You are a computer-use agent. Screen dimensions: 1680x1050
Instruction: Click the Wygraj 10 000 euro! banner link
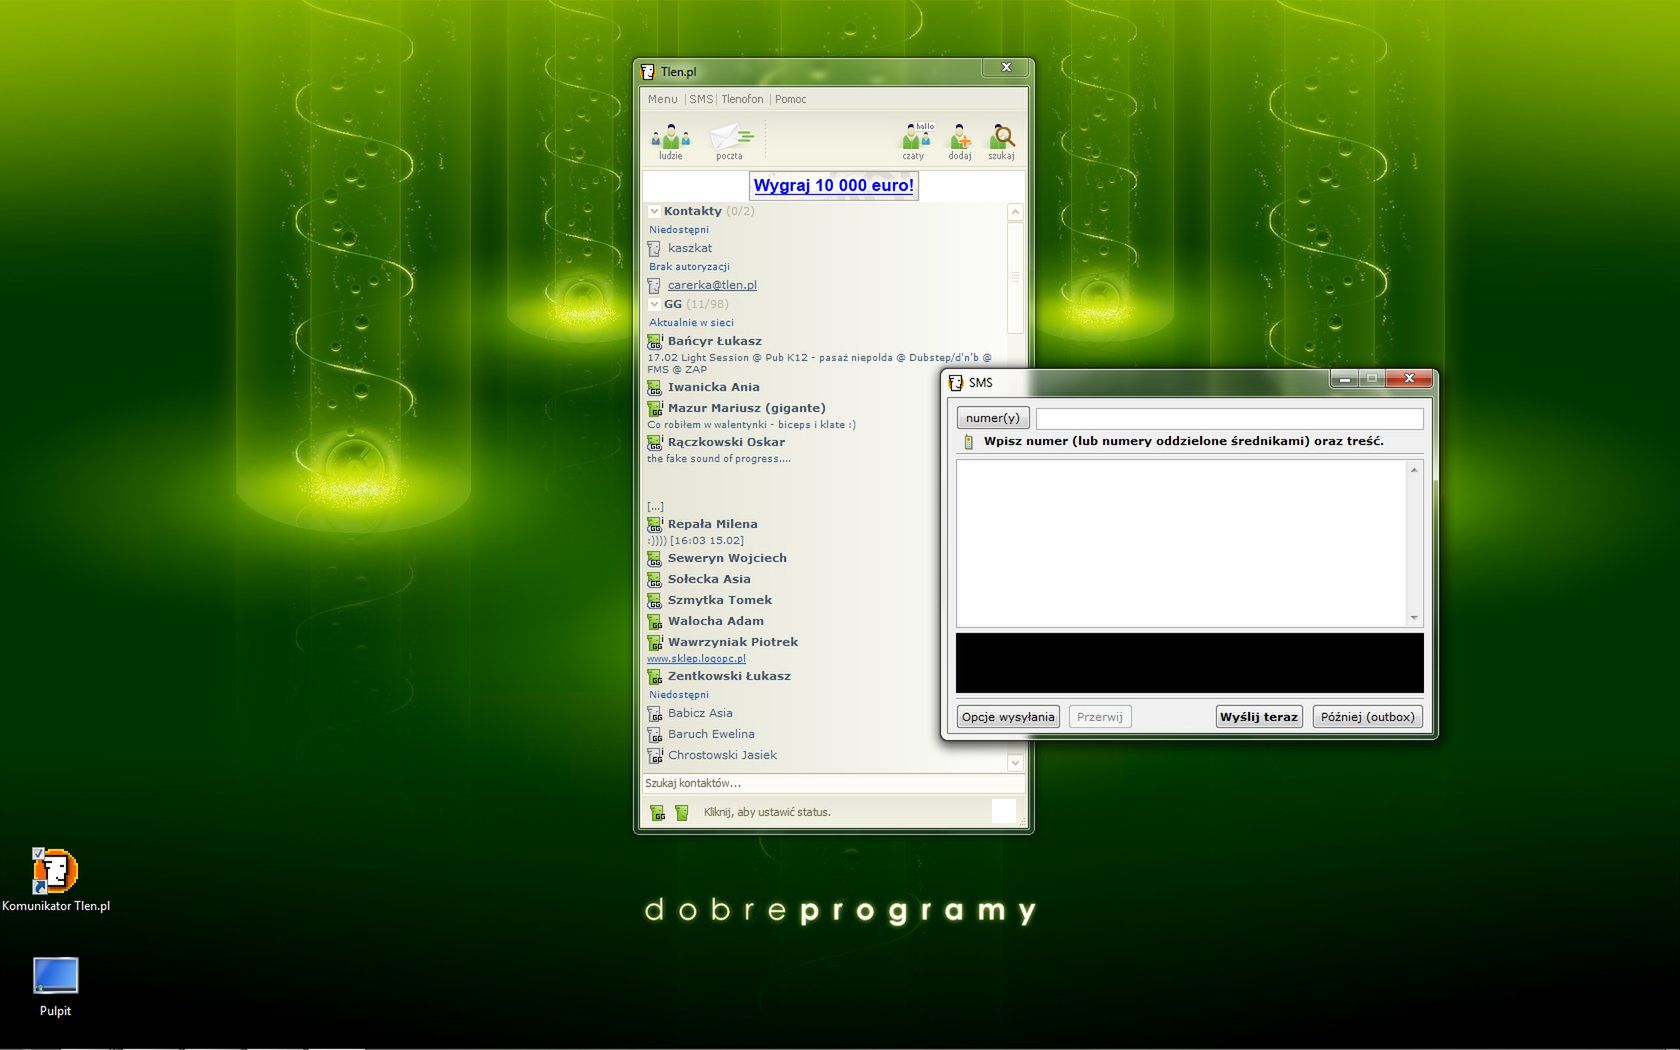(x=834, y=185)
